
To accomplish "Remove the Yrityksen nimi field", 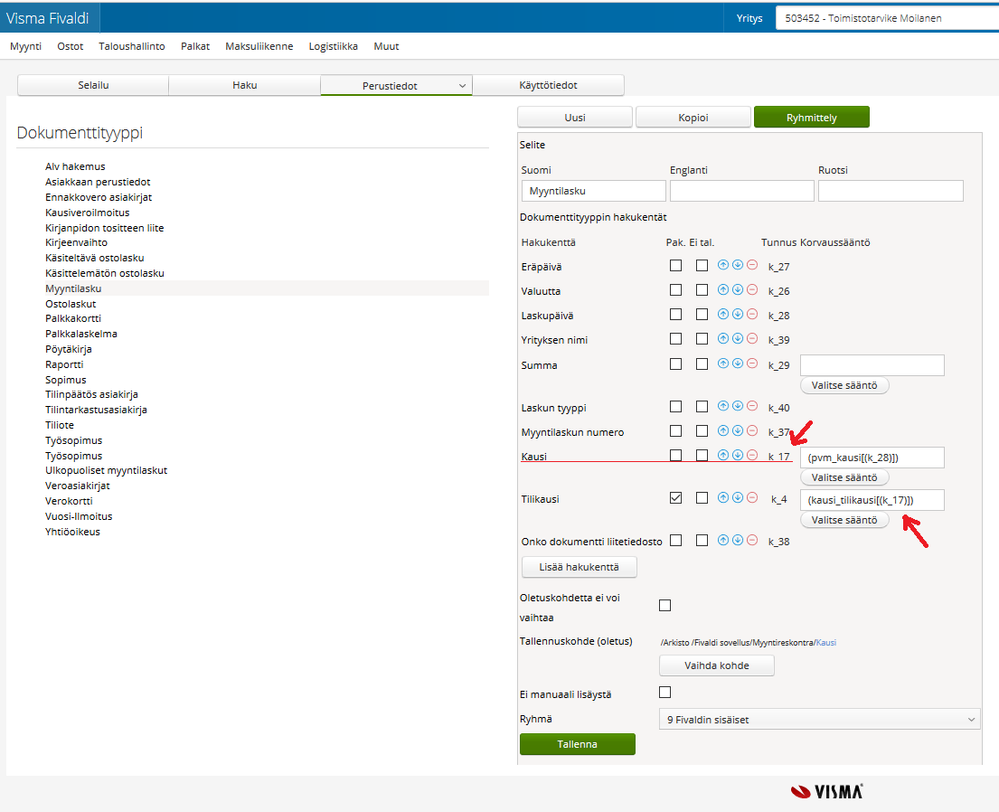I will pos(752,338).
